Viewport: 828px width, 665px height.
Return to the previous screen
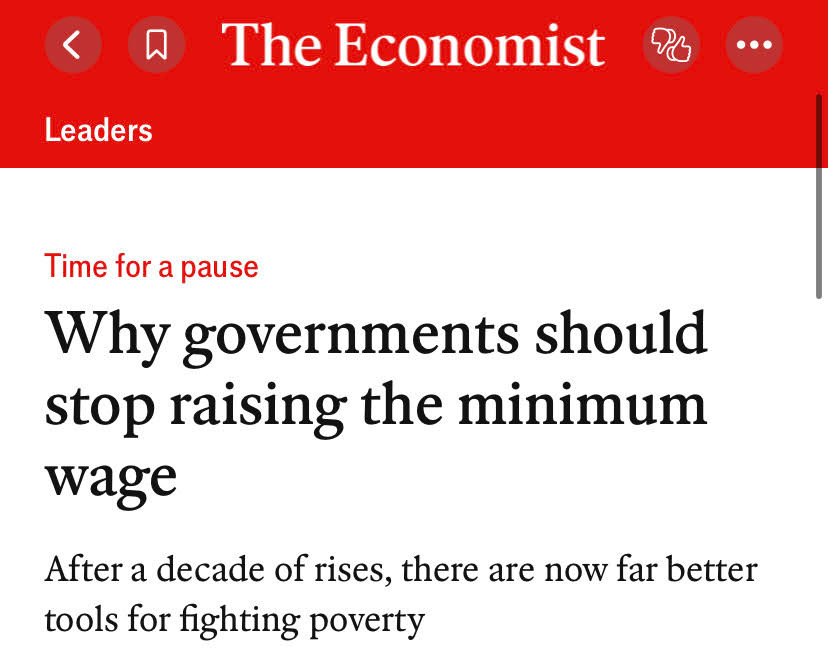(73, 45)
